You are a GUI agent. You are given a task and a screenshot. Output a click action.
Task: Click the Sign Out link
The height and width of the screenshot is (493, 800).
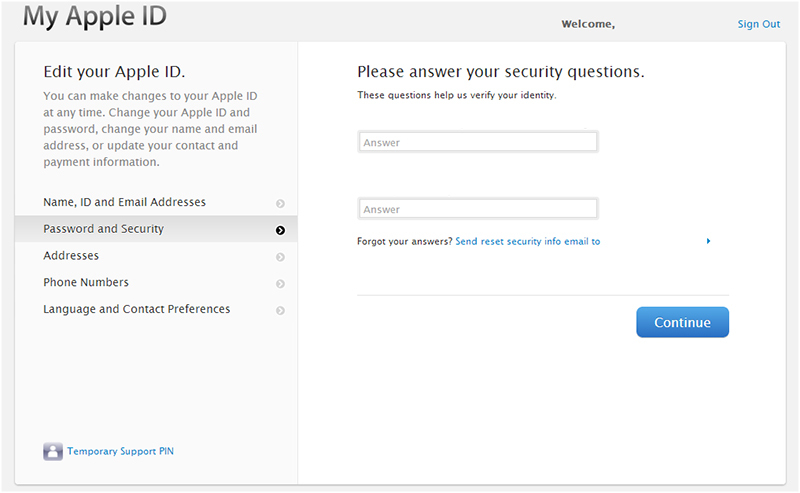coord(759,24)
